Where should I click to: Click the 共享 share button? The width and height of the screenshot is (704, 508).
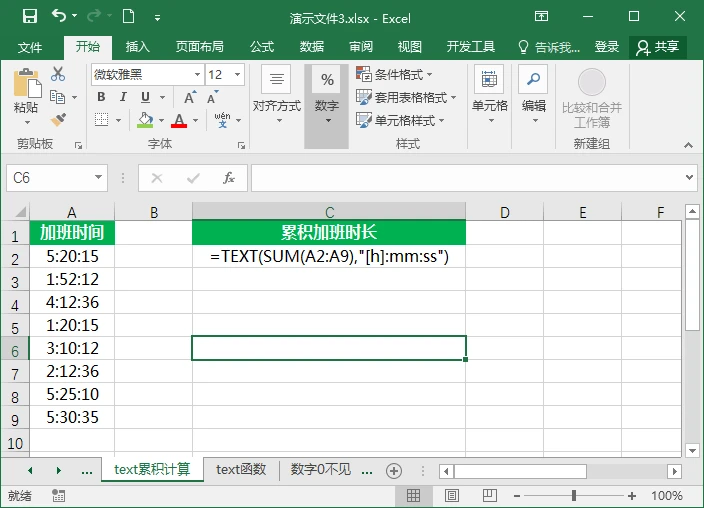click(657, 47)
